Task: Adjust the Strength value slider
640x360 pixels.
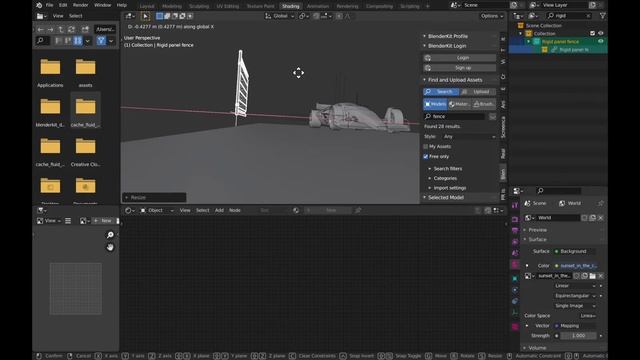Action: [x=578, y=336]
